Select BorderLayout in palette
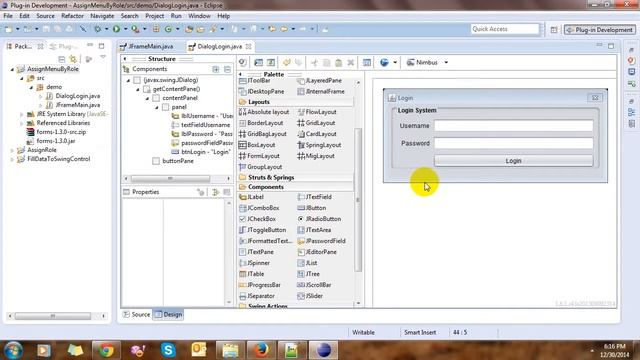This screenshot has width=640, height=360. point(261,123)
